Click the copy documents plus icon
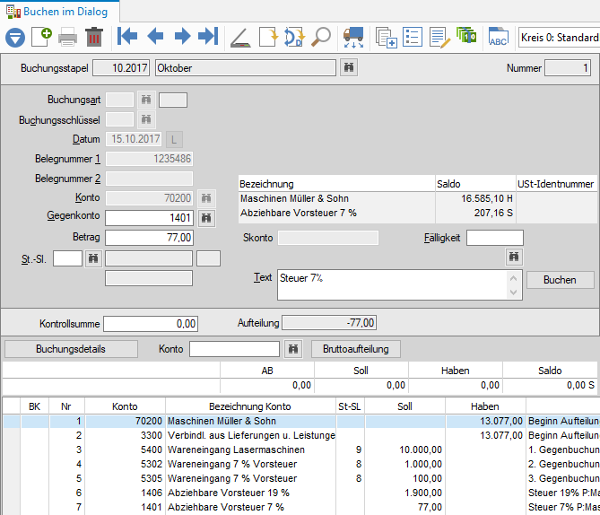Screen dimensions: 600x515 click(386, 38)
